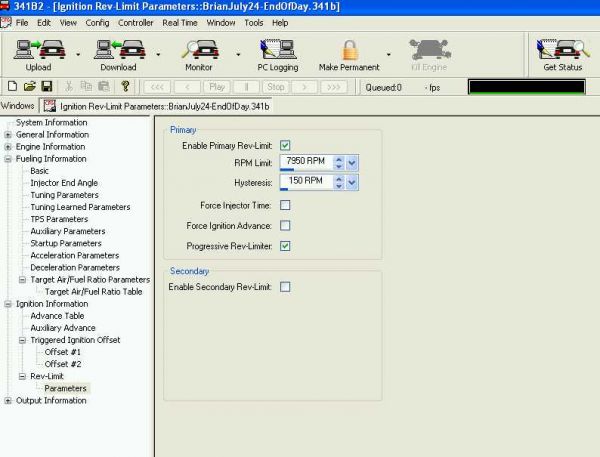
Task: Click the open folder icon
Action: pos(30,87)
